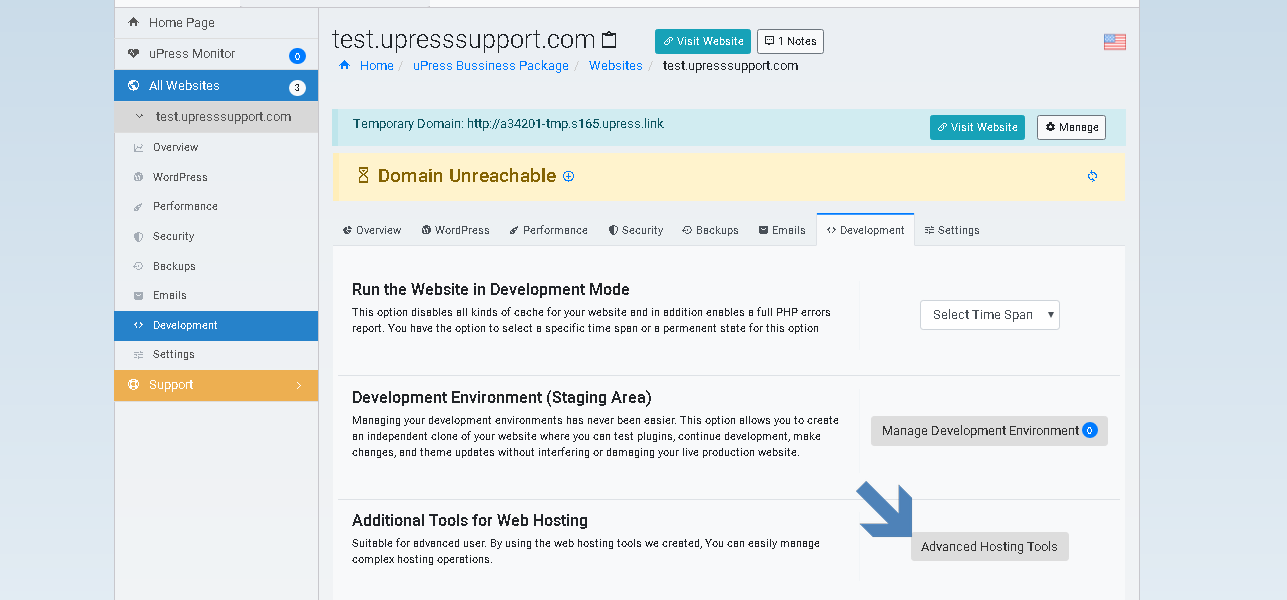Click the WordPress logo icon in the sidebar
This screenshot has height=600, width=1287.
coord(139,177)
